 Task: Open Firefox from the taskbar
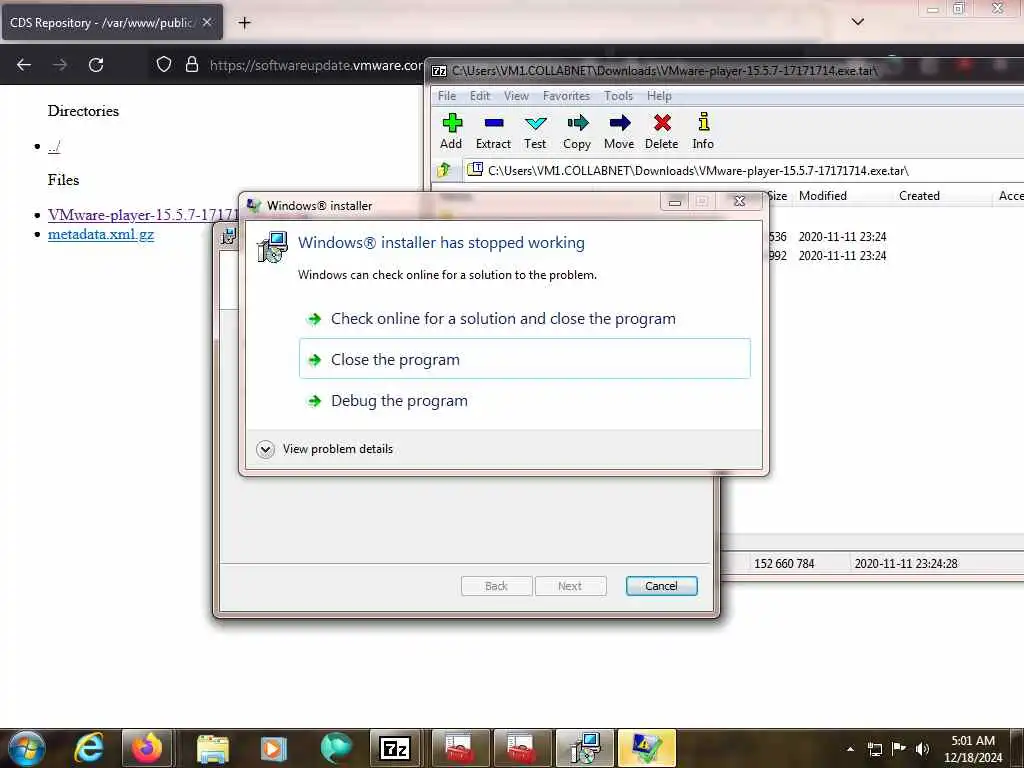coord(147,748)
